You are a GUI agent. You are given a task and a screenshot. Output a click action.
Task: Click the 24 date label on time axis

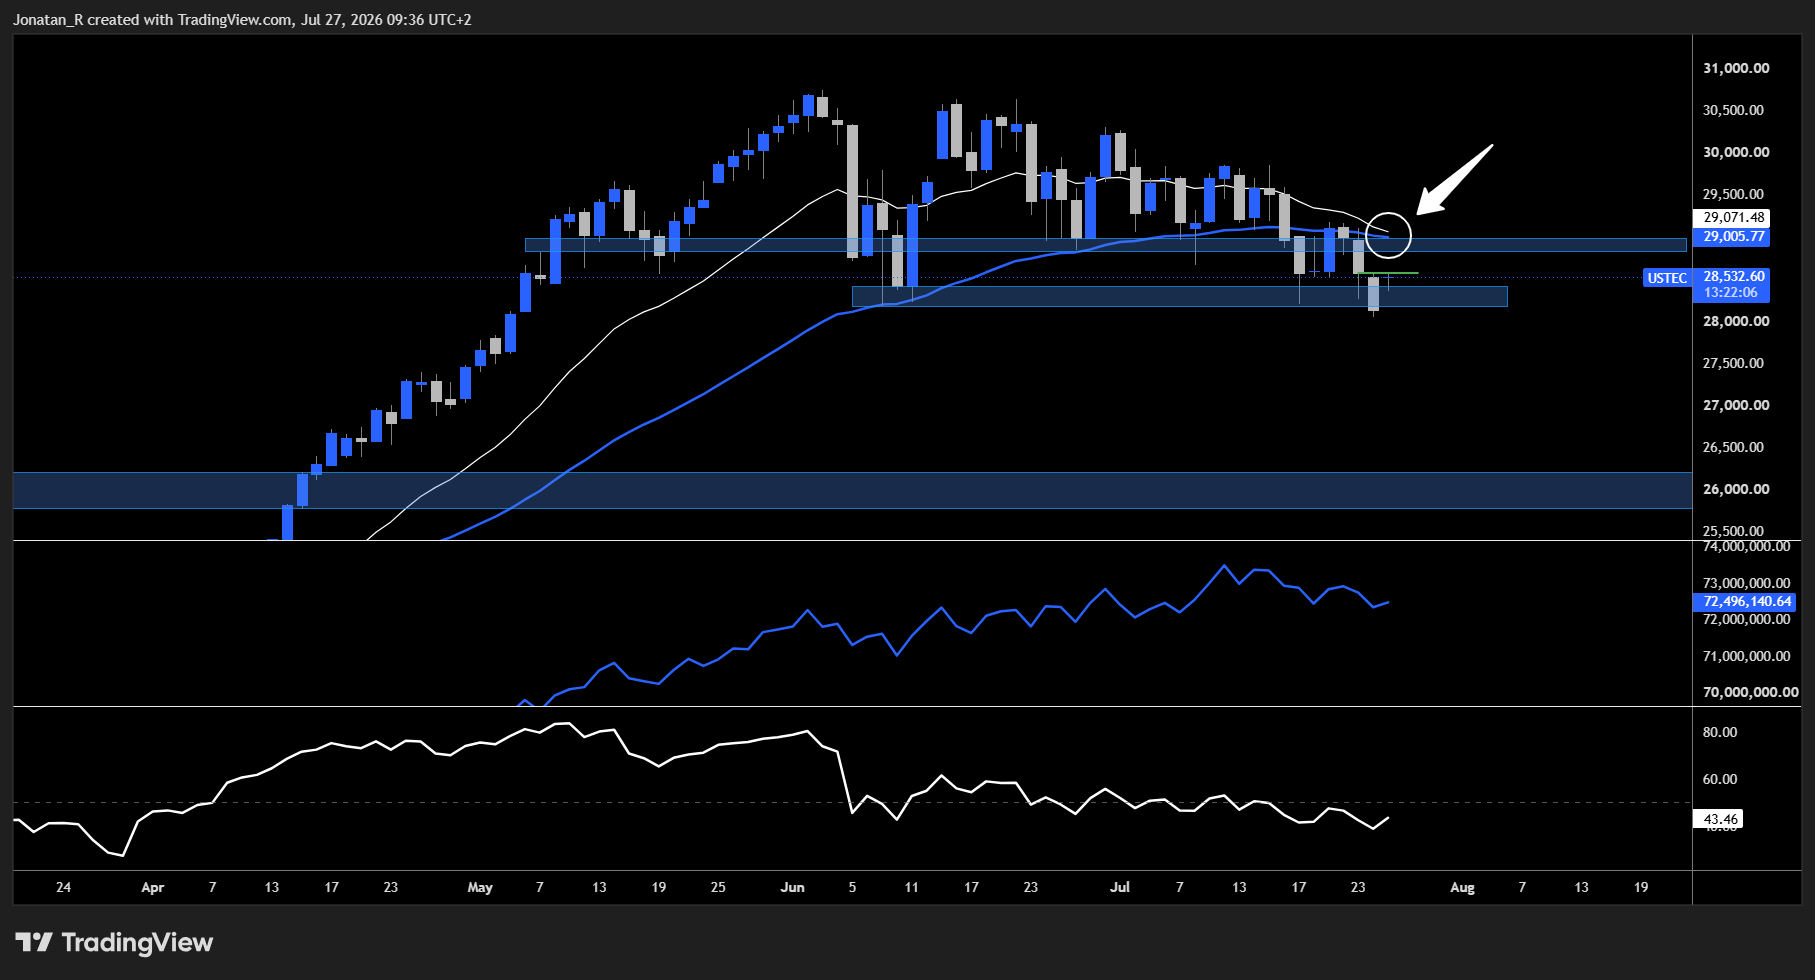tap(63, 887)
